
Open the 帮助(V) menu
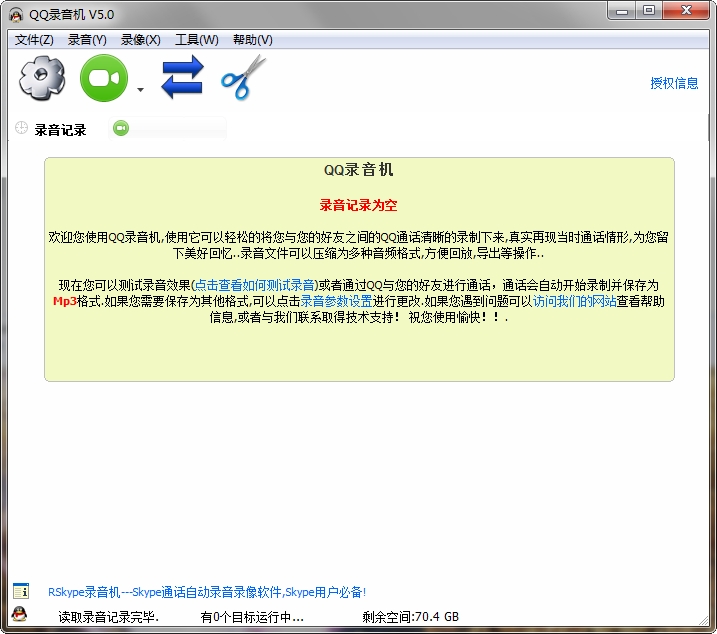pos(252,40)
